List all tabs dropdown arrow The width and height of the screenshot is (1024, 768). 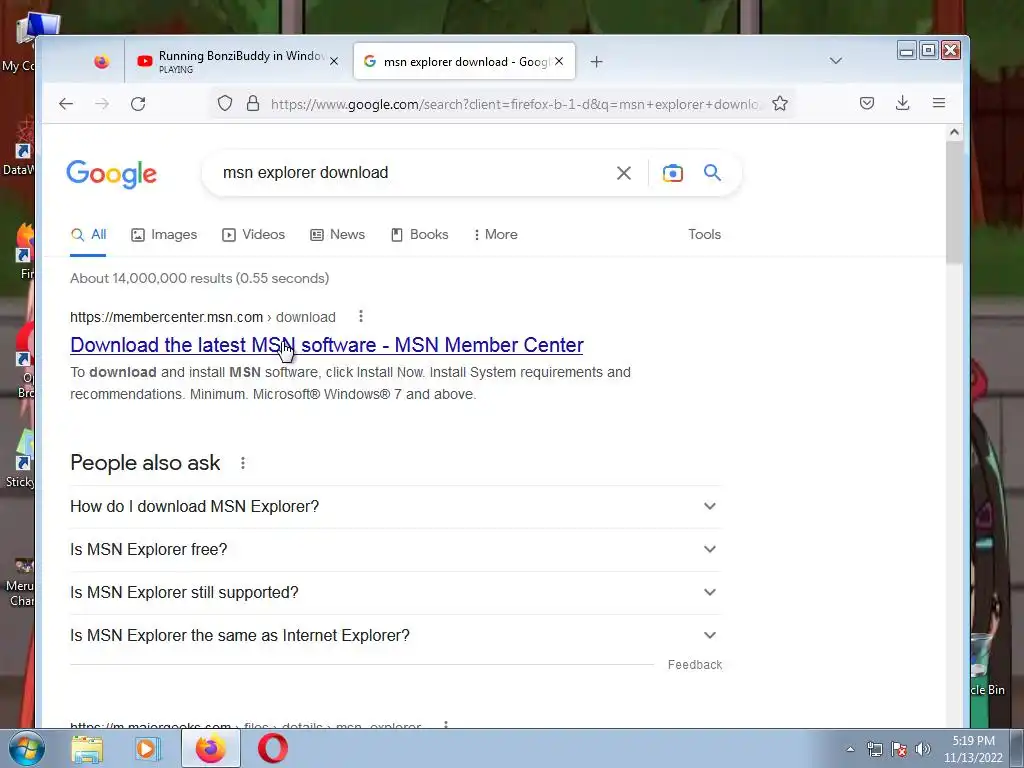(x=835, y=61)
